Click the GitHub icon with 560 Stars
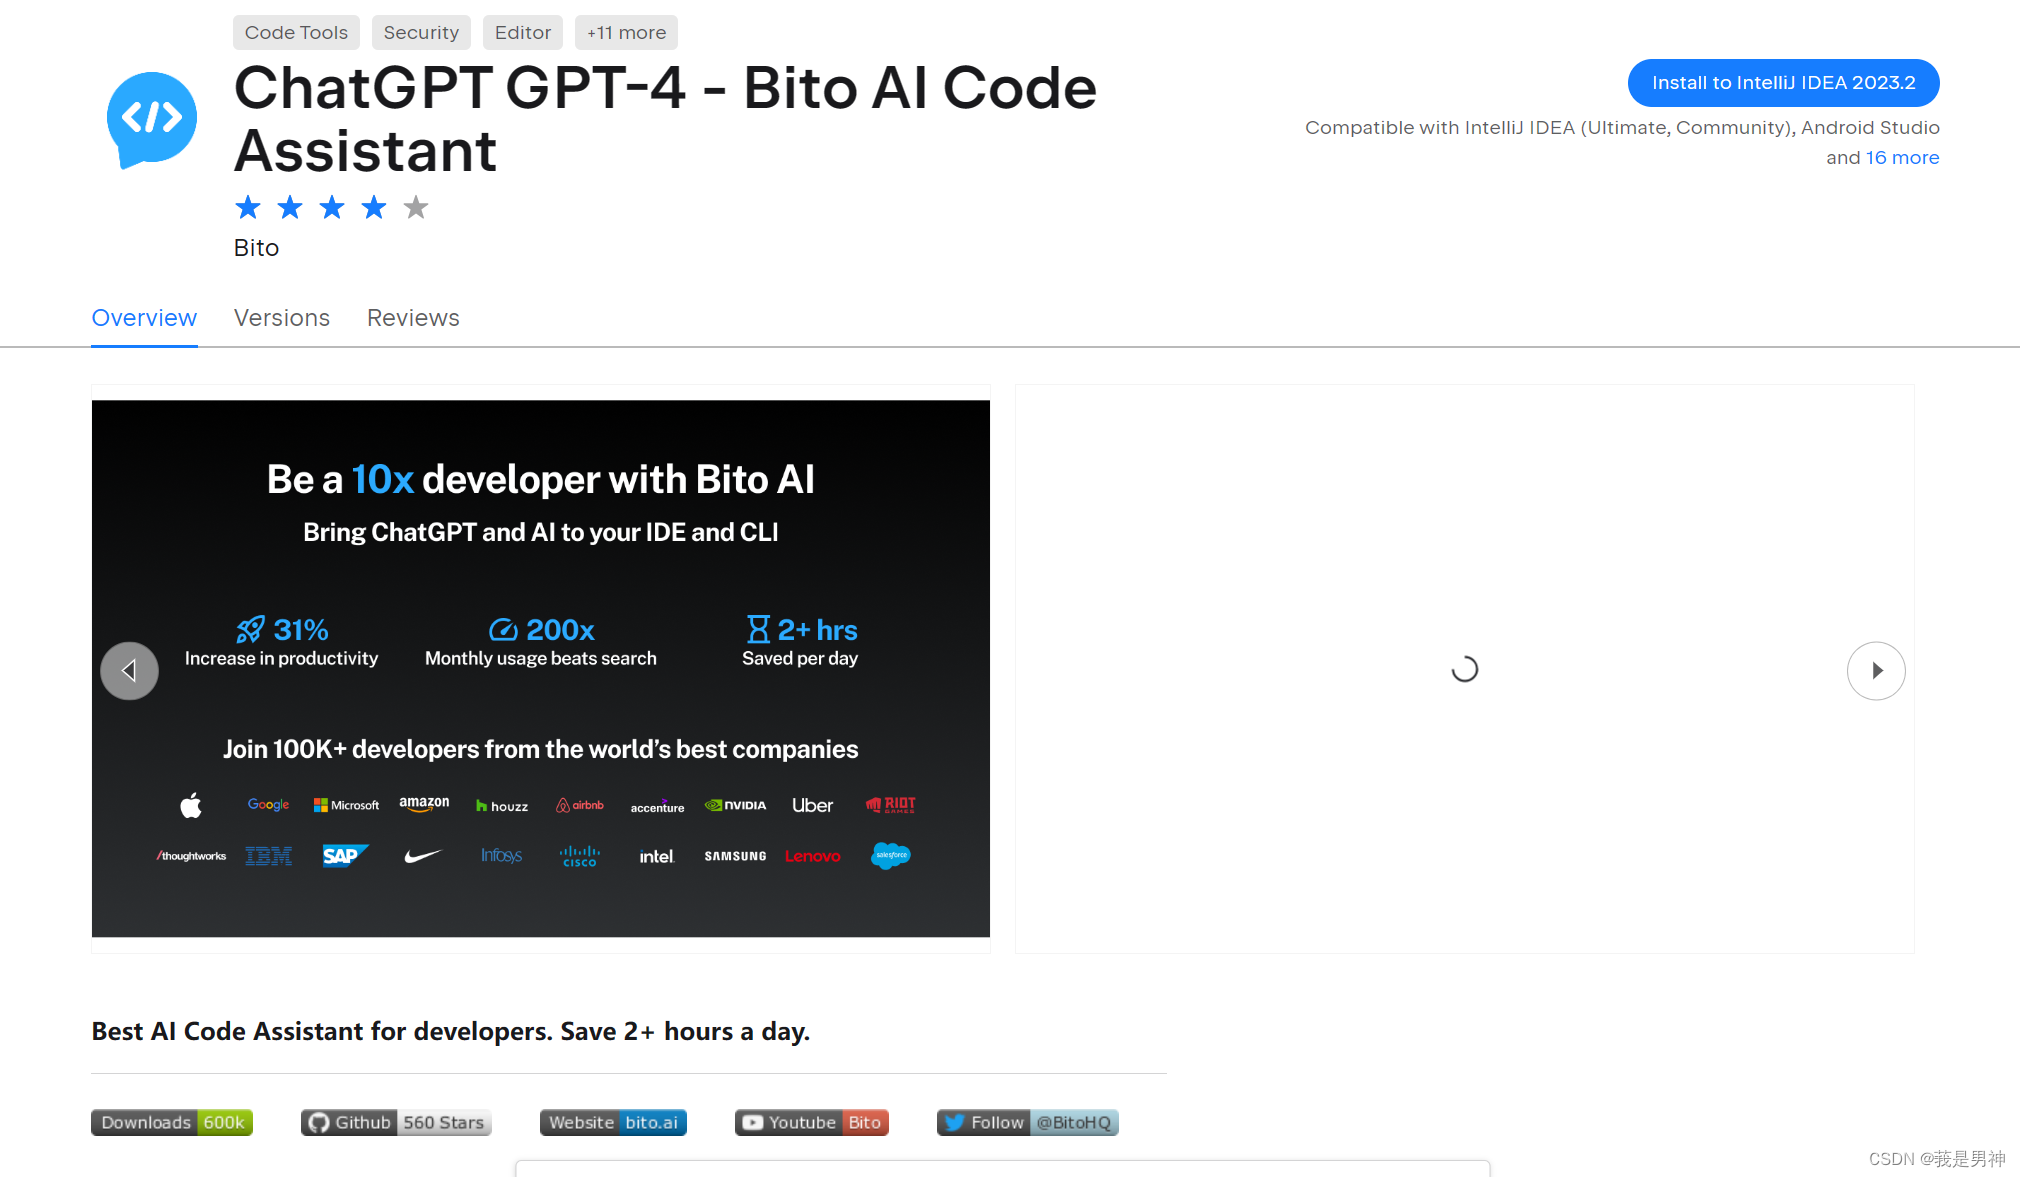This screenshot has height=1177, width=2020. 394,1121
